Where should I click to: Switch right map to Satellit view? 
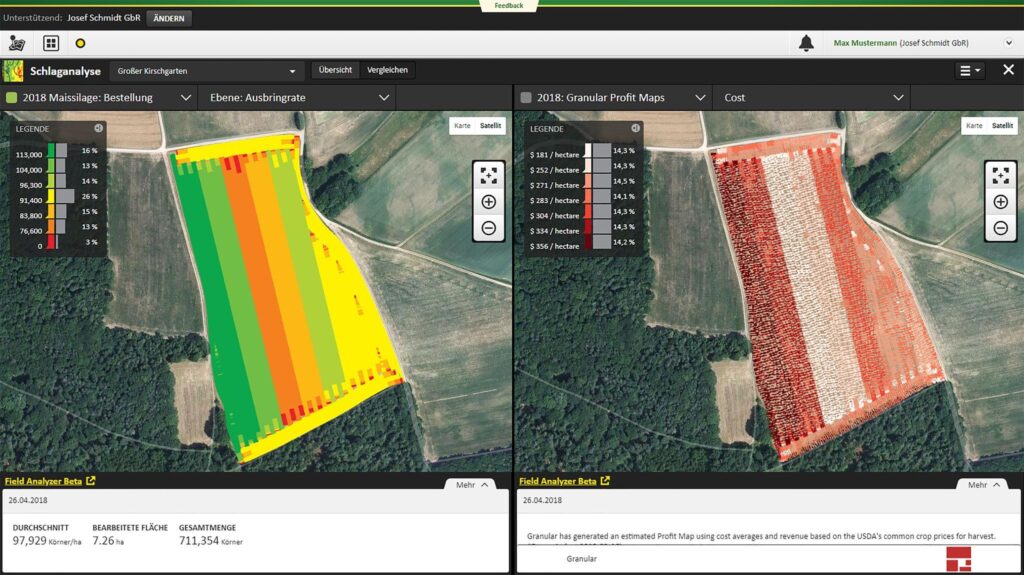[1002, 125]
